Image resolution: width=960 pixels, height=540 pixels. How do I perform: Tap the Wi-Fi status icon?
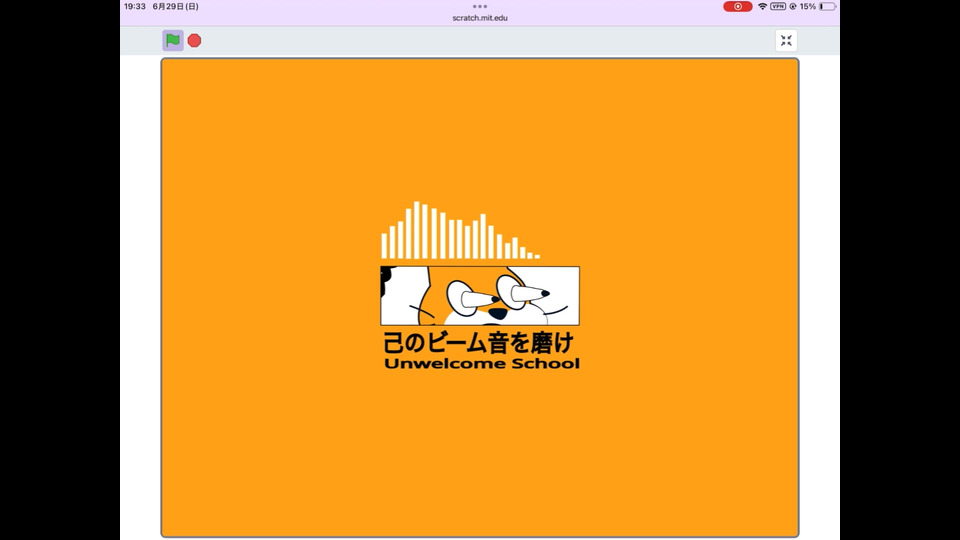tap(762, 6)
